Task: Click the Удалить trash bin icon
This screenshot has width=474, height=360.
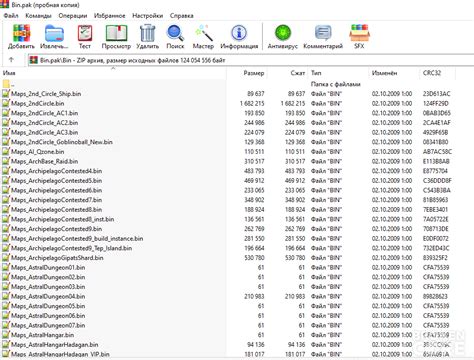Action: 147,33
